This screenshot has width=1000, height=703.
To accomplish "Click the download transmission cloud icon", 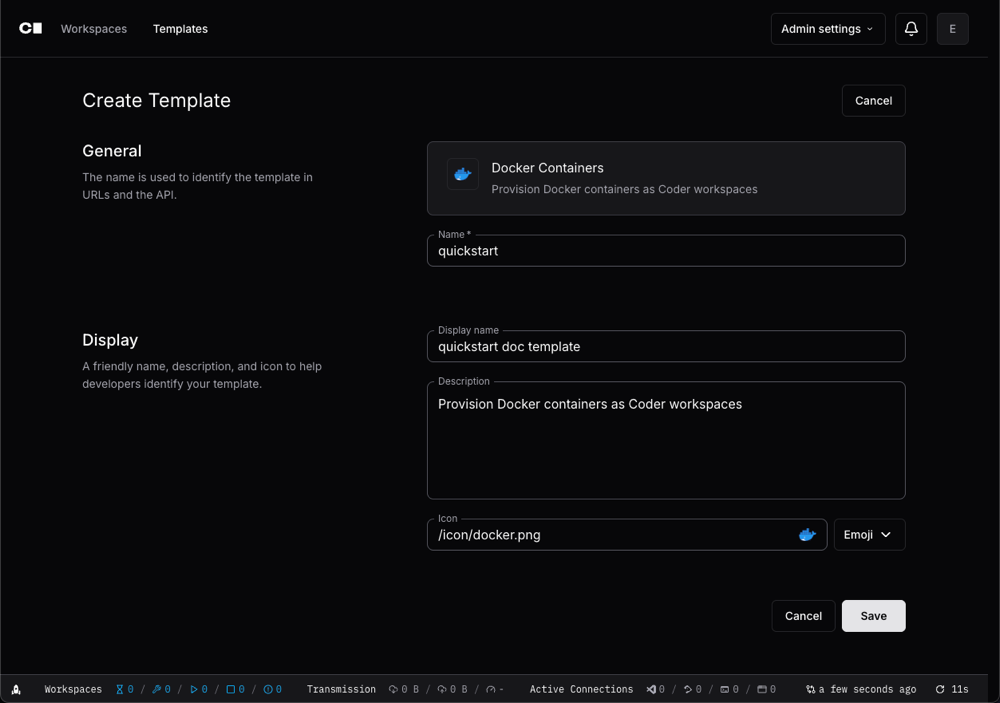I will click(393, 689).
